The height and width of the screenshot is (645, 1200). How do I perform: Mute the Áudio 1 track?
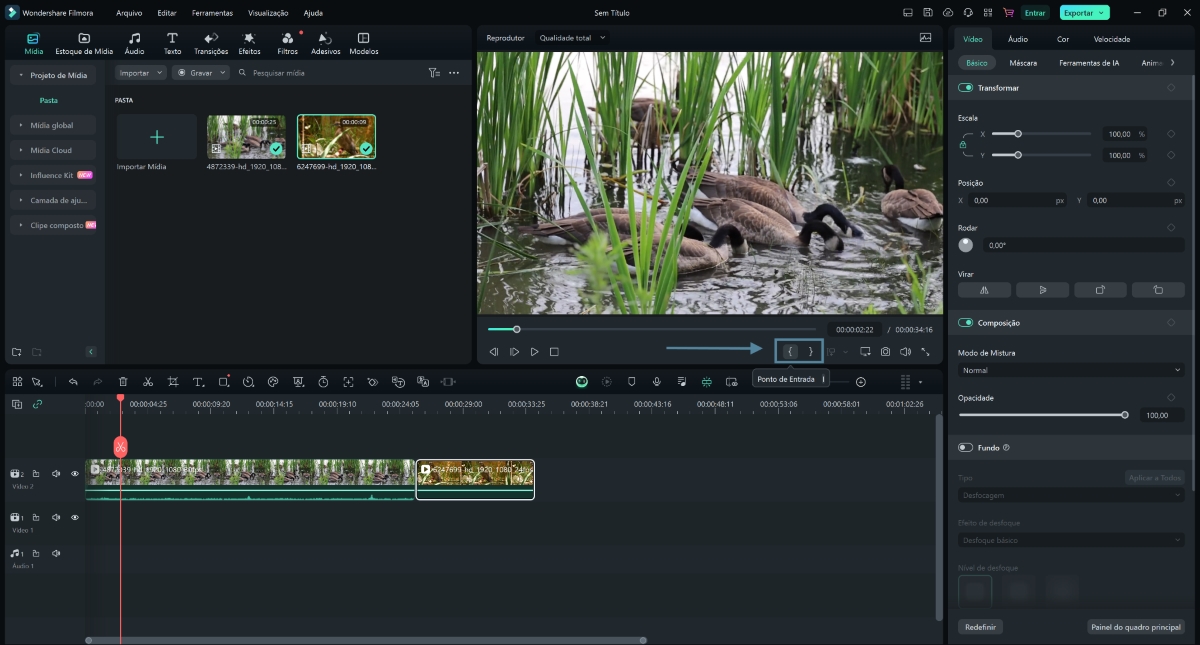click(x=56, y=553)
